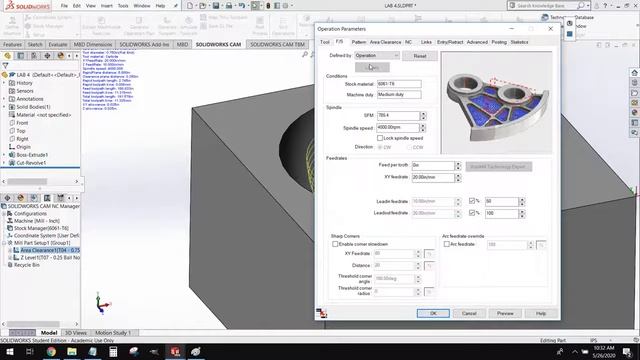Expand the Configurations node in CAM tree
640x360 pixels.
point(4,213)
